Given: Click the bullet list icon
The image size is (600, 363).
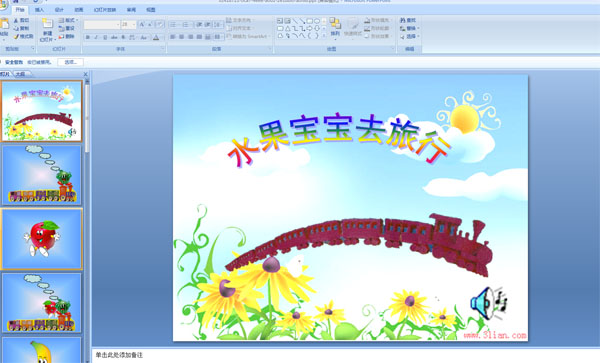Looking at the screenshot, I should (173, 25).
